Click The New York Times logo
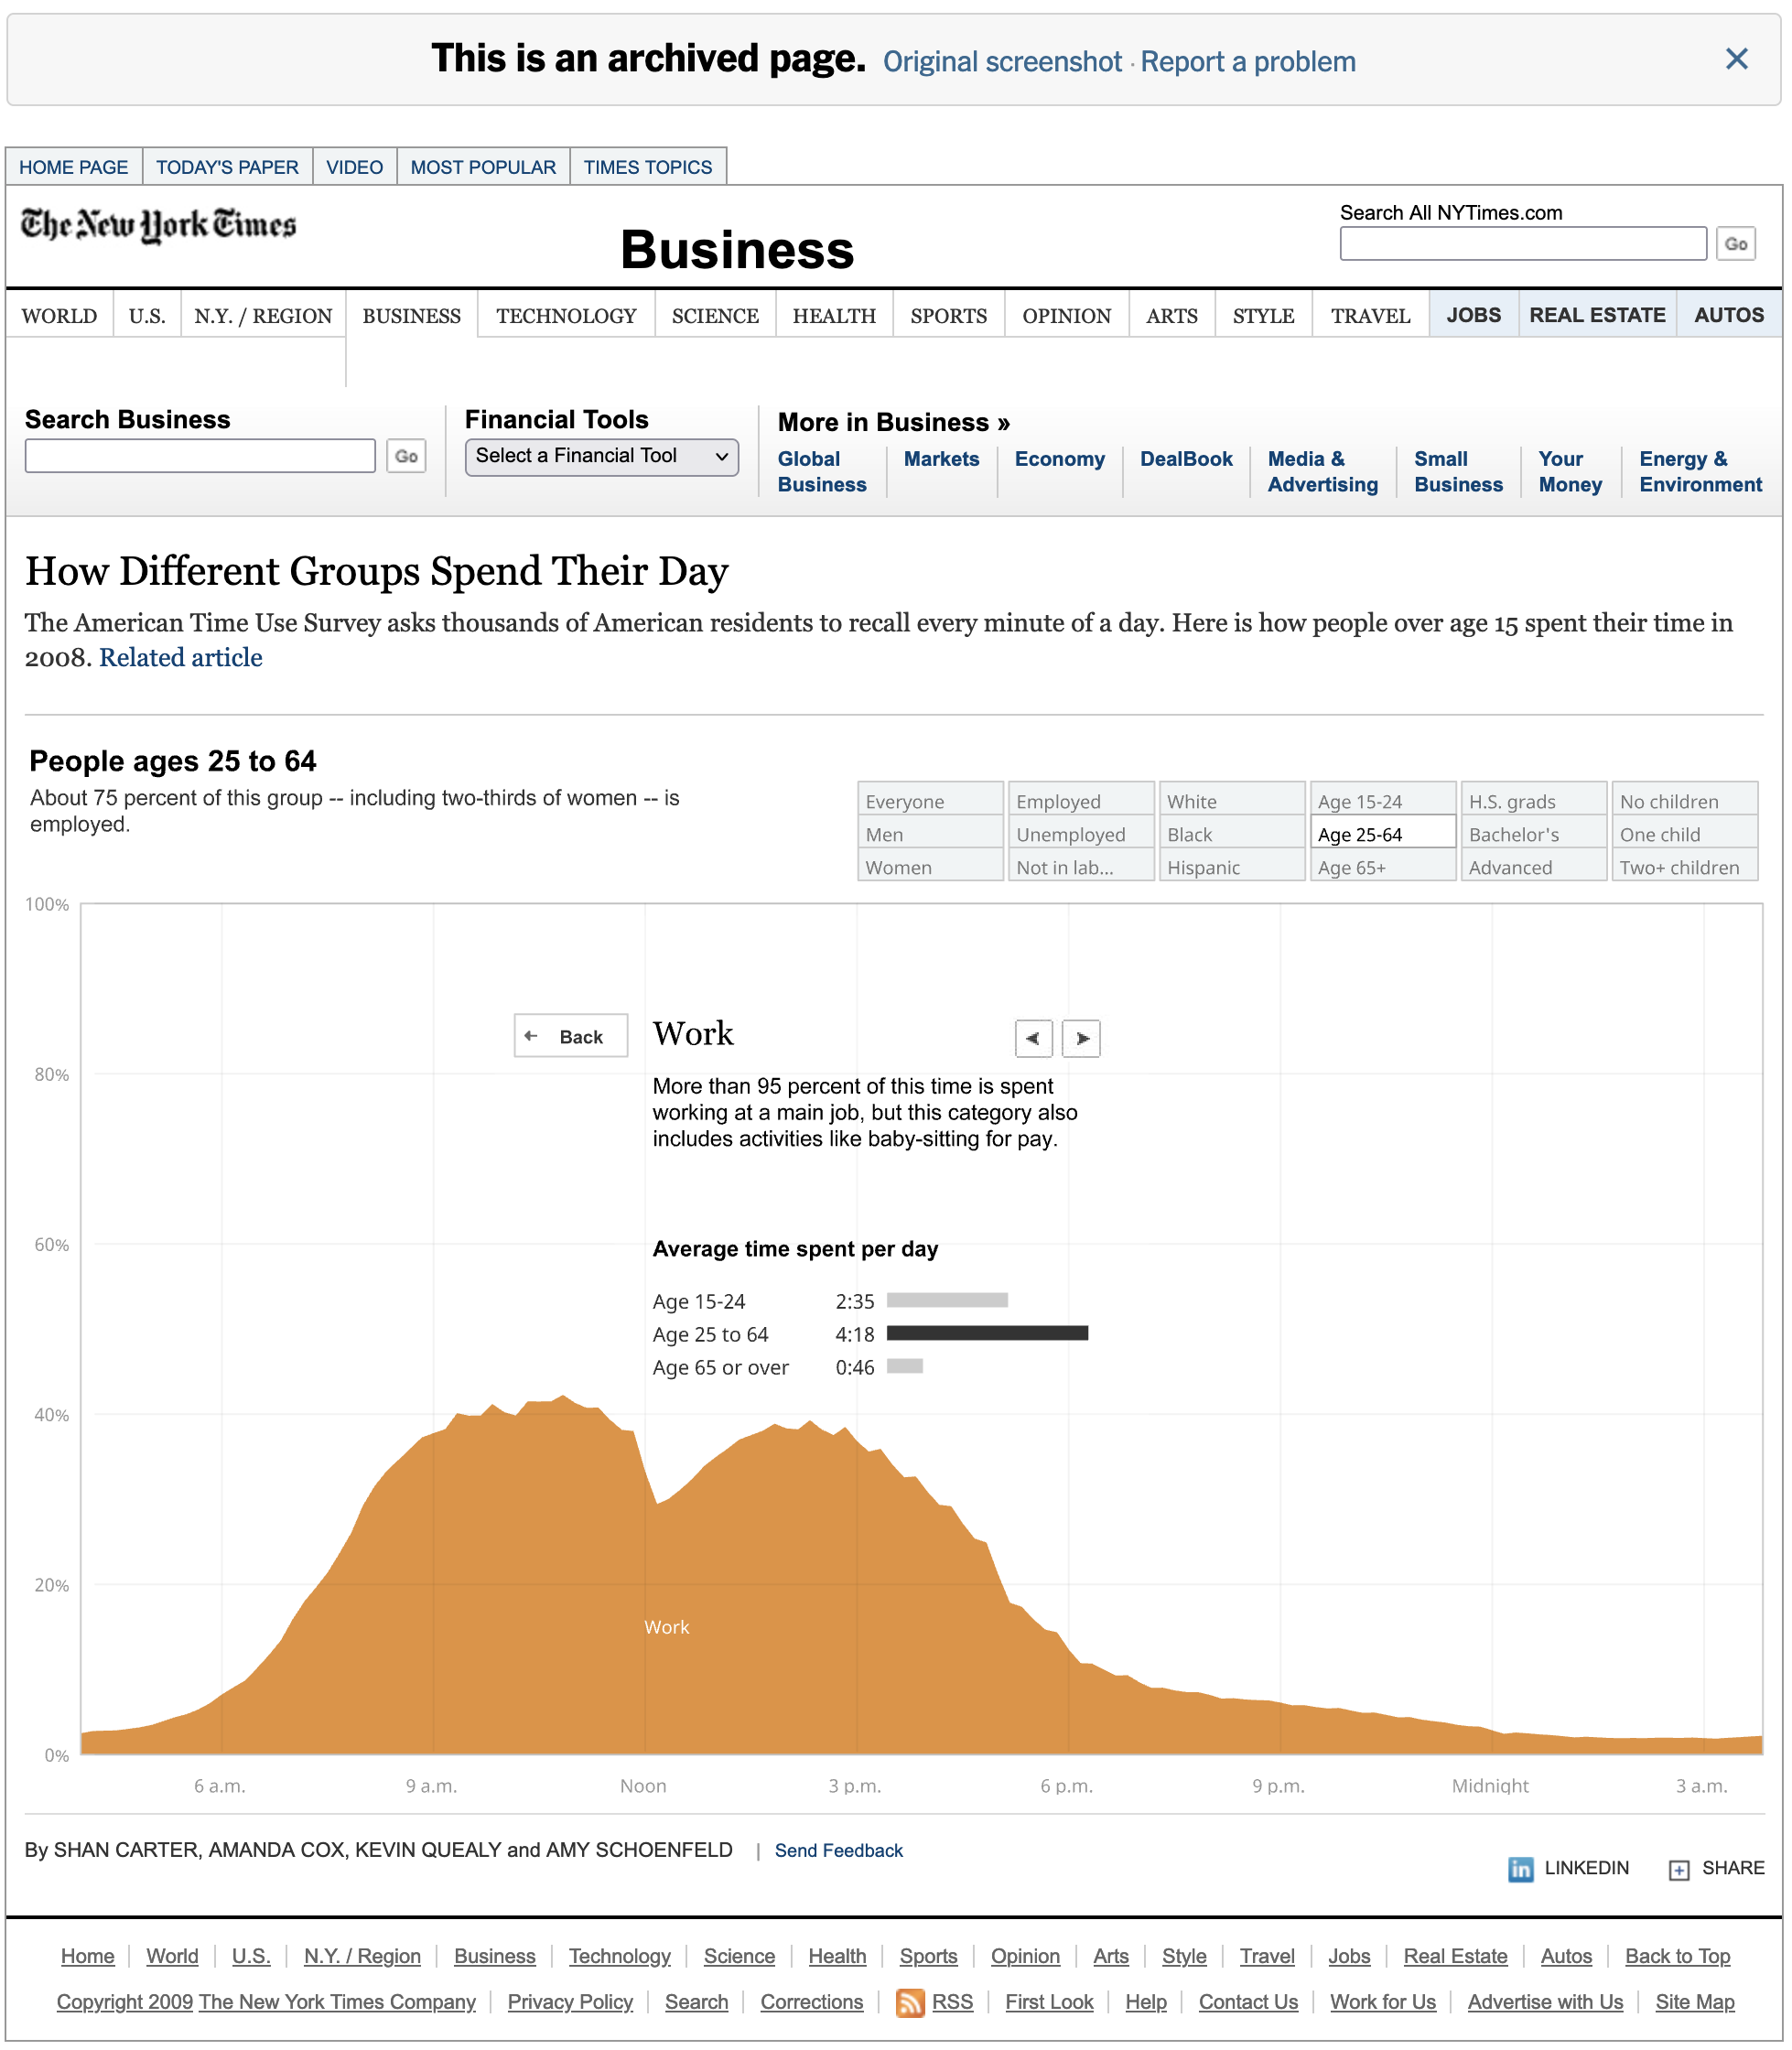The height and width of the screenshot is (2050, 1792). coord(158,225)
